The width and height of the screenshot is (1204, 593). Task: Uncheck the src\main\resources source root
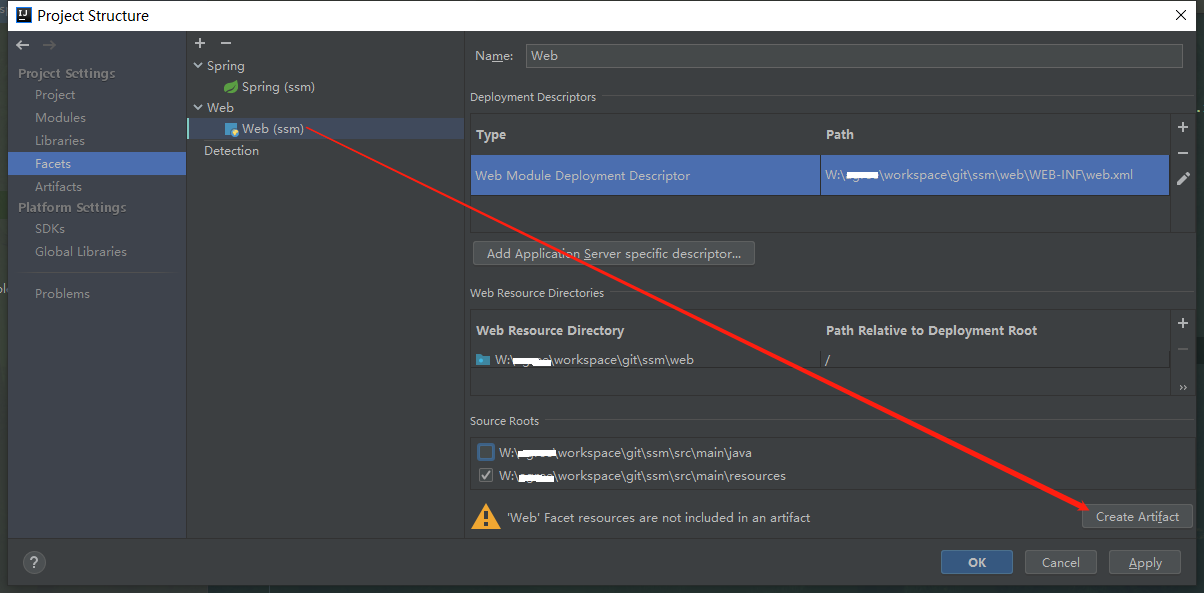[x=486, y=475]
